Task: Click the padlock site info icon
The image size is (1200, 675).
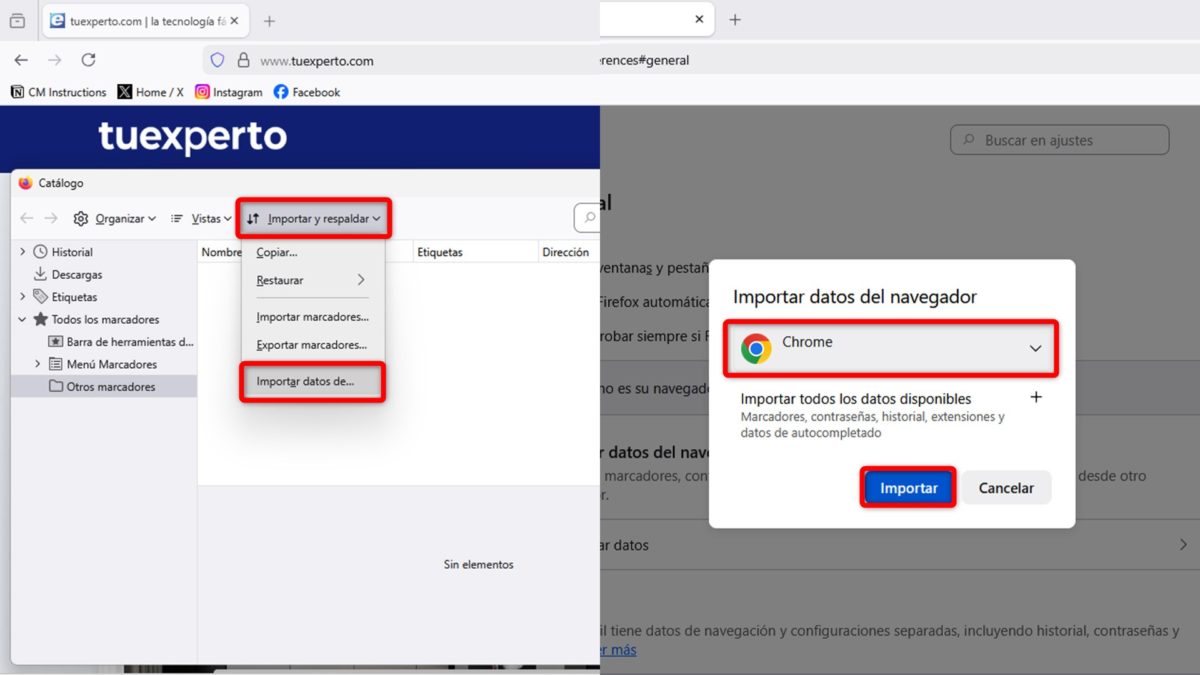Action: (x=243, y=60)
